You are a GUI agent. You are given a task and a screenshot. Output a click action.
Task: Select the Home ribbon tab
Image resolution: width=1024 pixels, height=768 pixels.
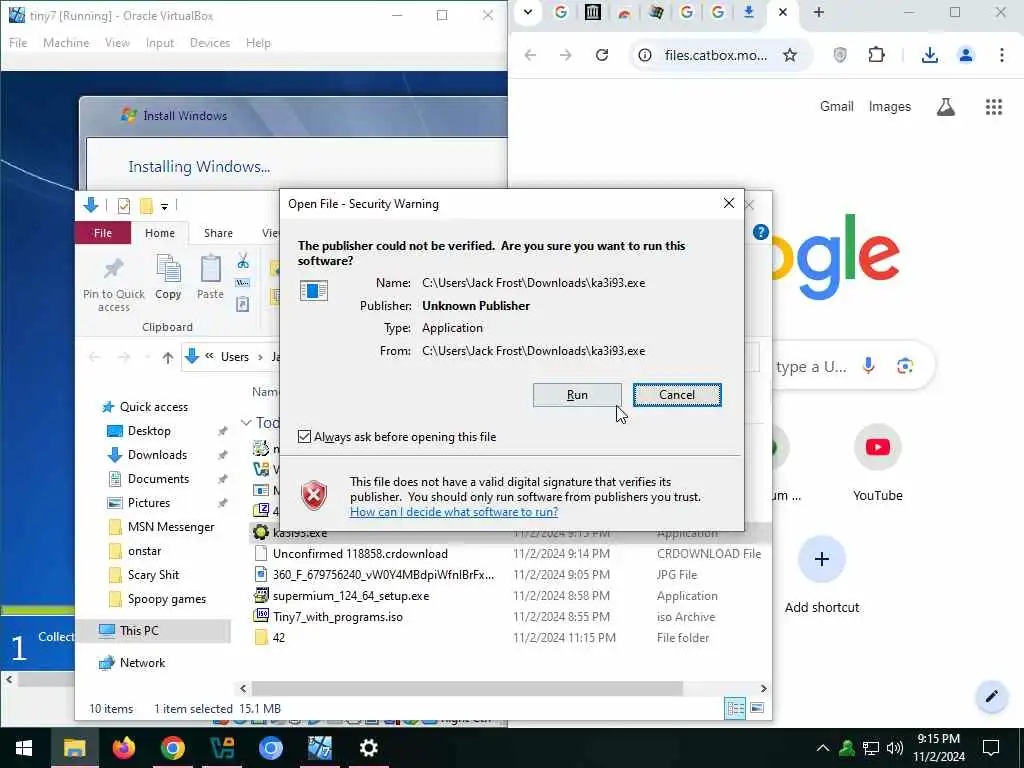[x=159, y=233]
